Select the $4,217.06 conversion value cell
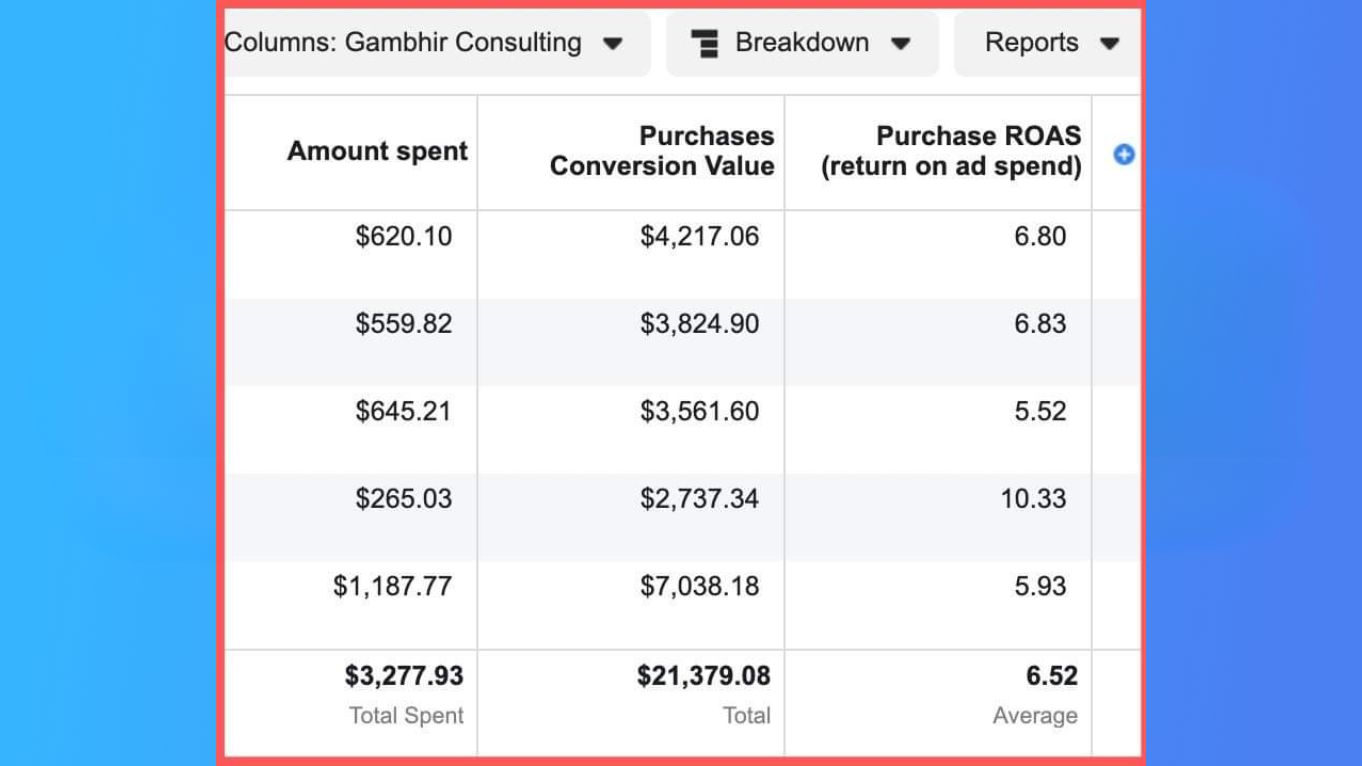This screenshot has height=766, width=1362. click(x=699, y=236)
